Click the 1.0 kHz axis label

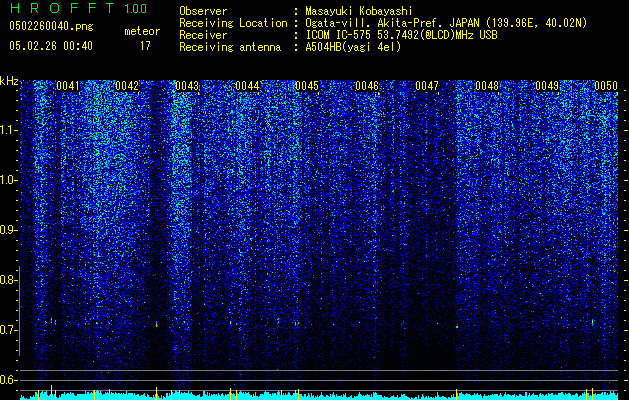8,180
